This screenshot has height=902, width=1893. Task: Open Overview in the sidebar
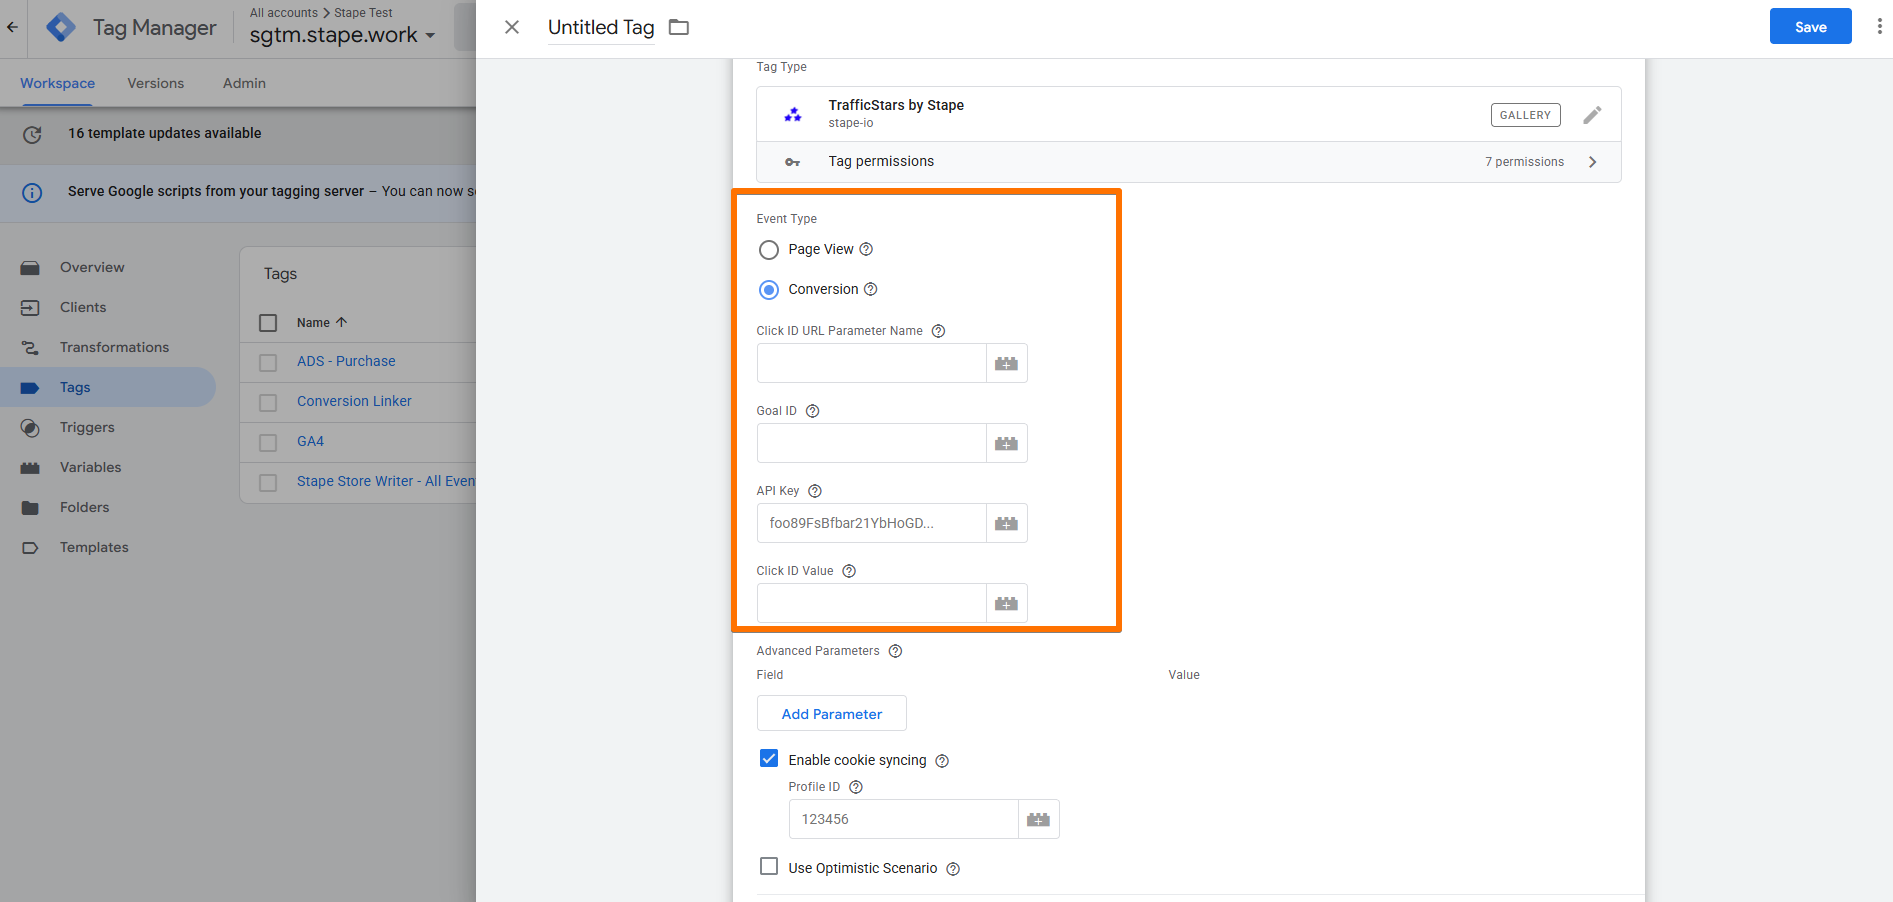click(92, 267)
